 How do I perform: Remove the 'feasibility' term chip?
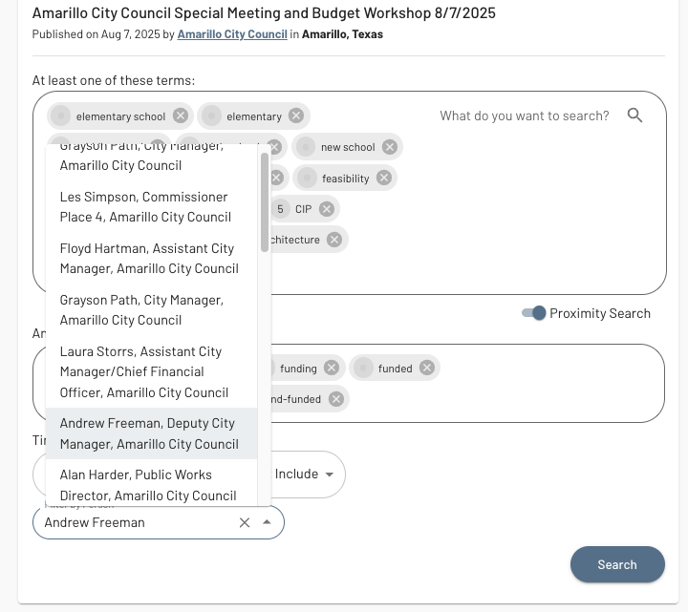(x=384, y=178)
